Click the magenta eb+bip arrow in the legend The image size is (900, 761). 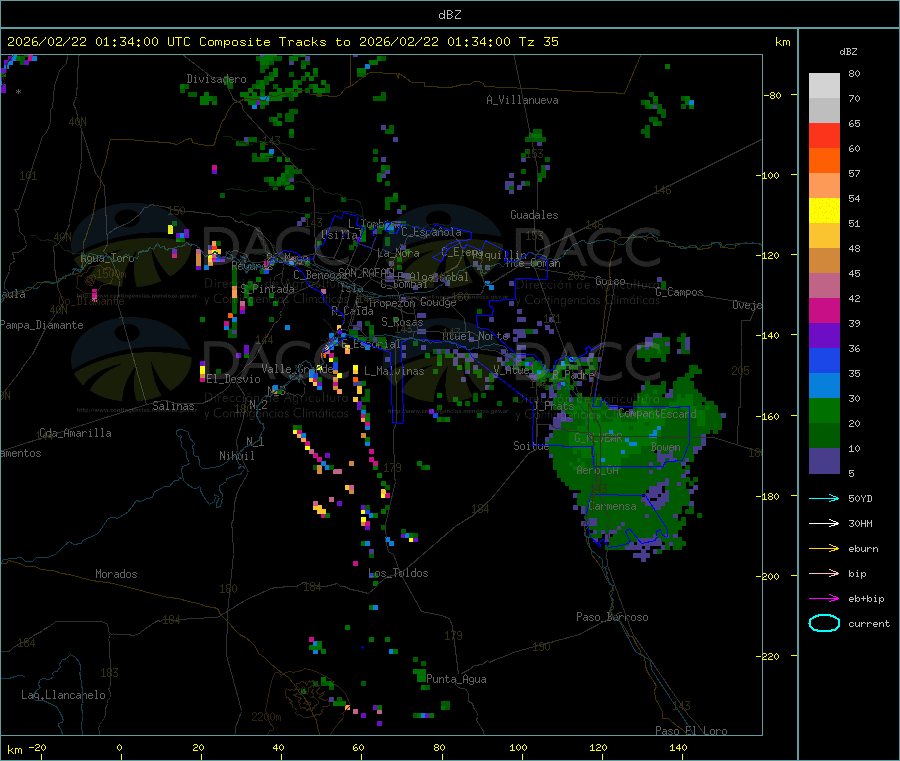[x=824, y=599]
